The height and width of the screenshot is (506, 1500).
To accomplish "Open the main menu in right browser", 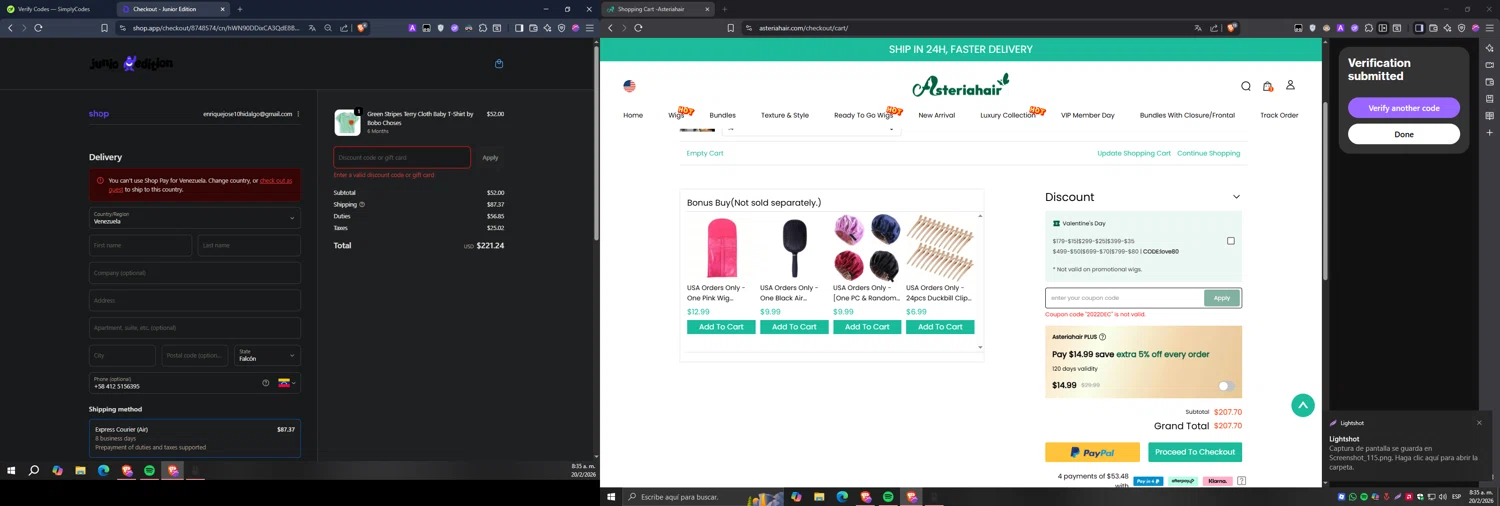I will [x=1490, y=28].
